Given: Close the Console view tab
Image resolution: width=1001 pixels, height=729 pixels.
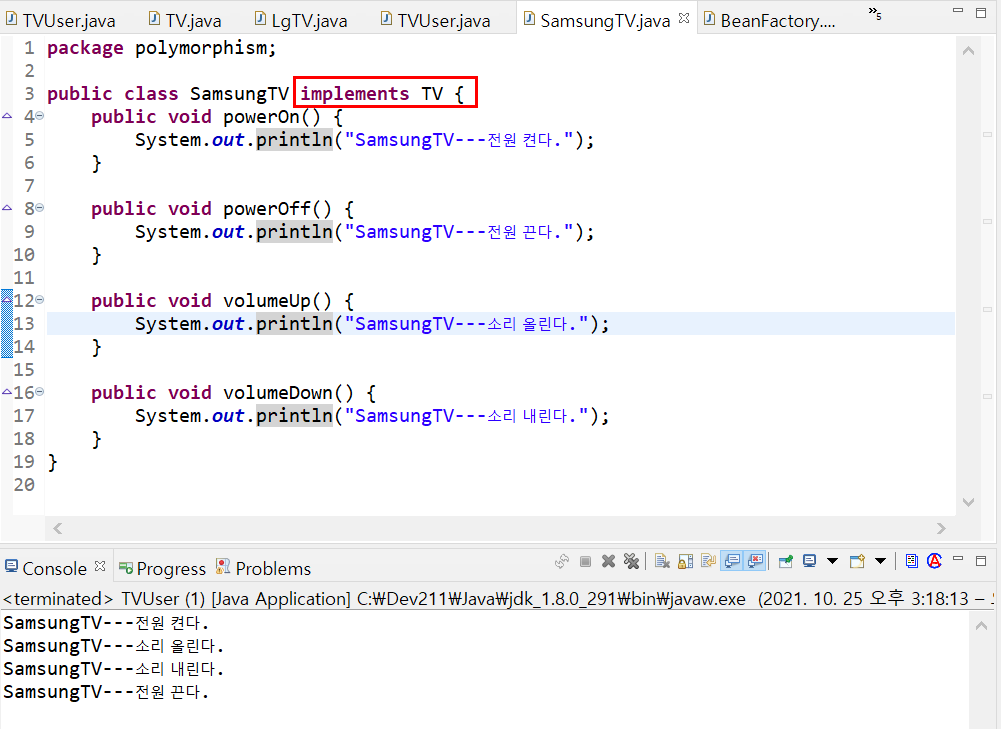Looking at the screenshot, I should (x=100, y=566).
